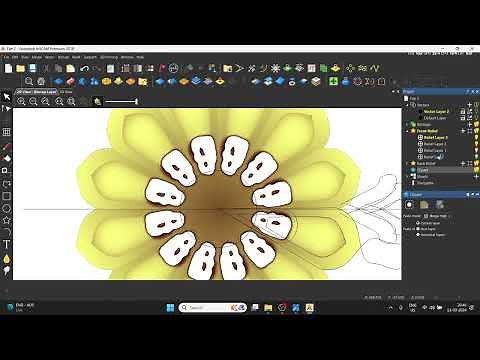
Task: Open the Help menu
Action: (140, 57)
